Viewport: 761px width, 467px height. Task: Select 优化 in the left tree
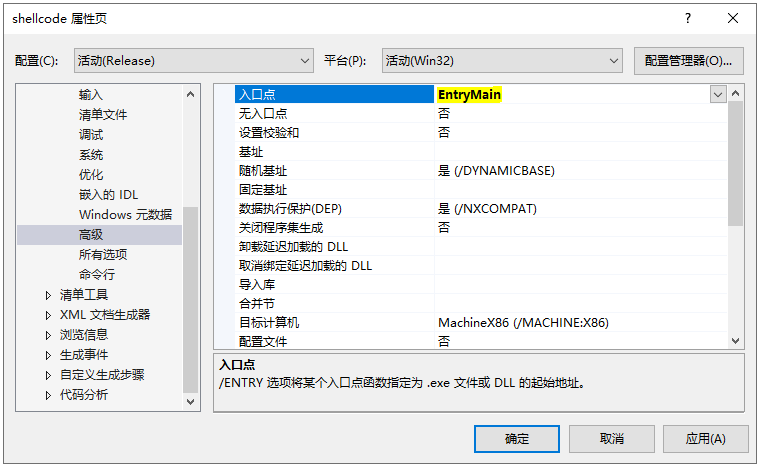tap(91, 175)
